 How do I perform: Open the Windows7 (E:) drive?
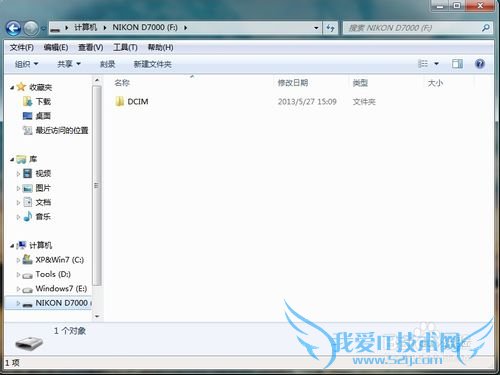point(61,289)
